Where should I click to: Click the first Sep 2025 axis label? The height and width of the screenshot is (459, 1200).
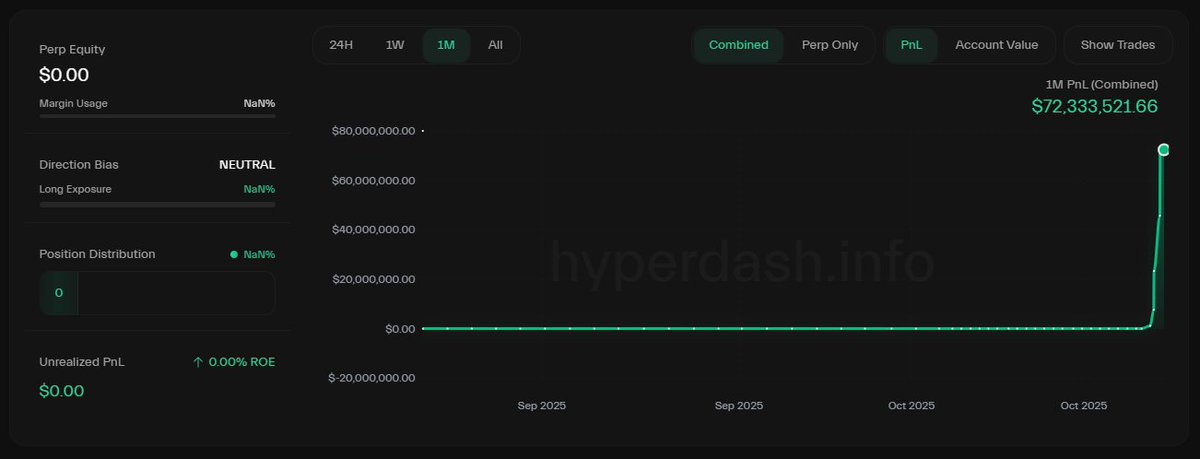542,406
